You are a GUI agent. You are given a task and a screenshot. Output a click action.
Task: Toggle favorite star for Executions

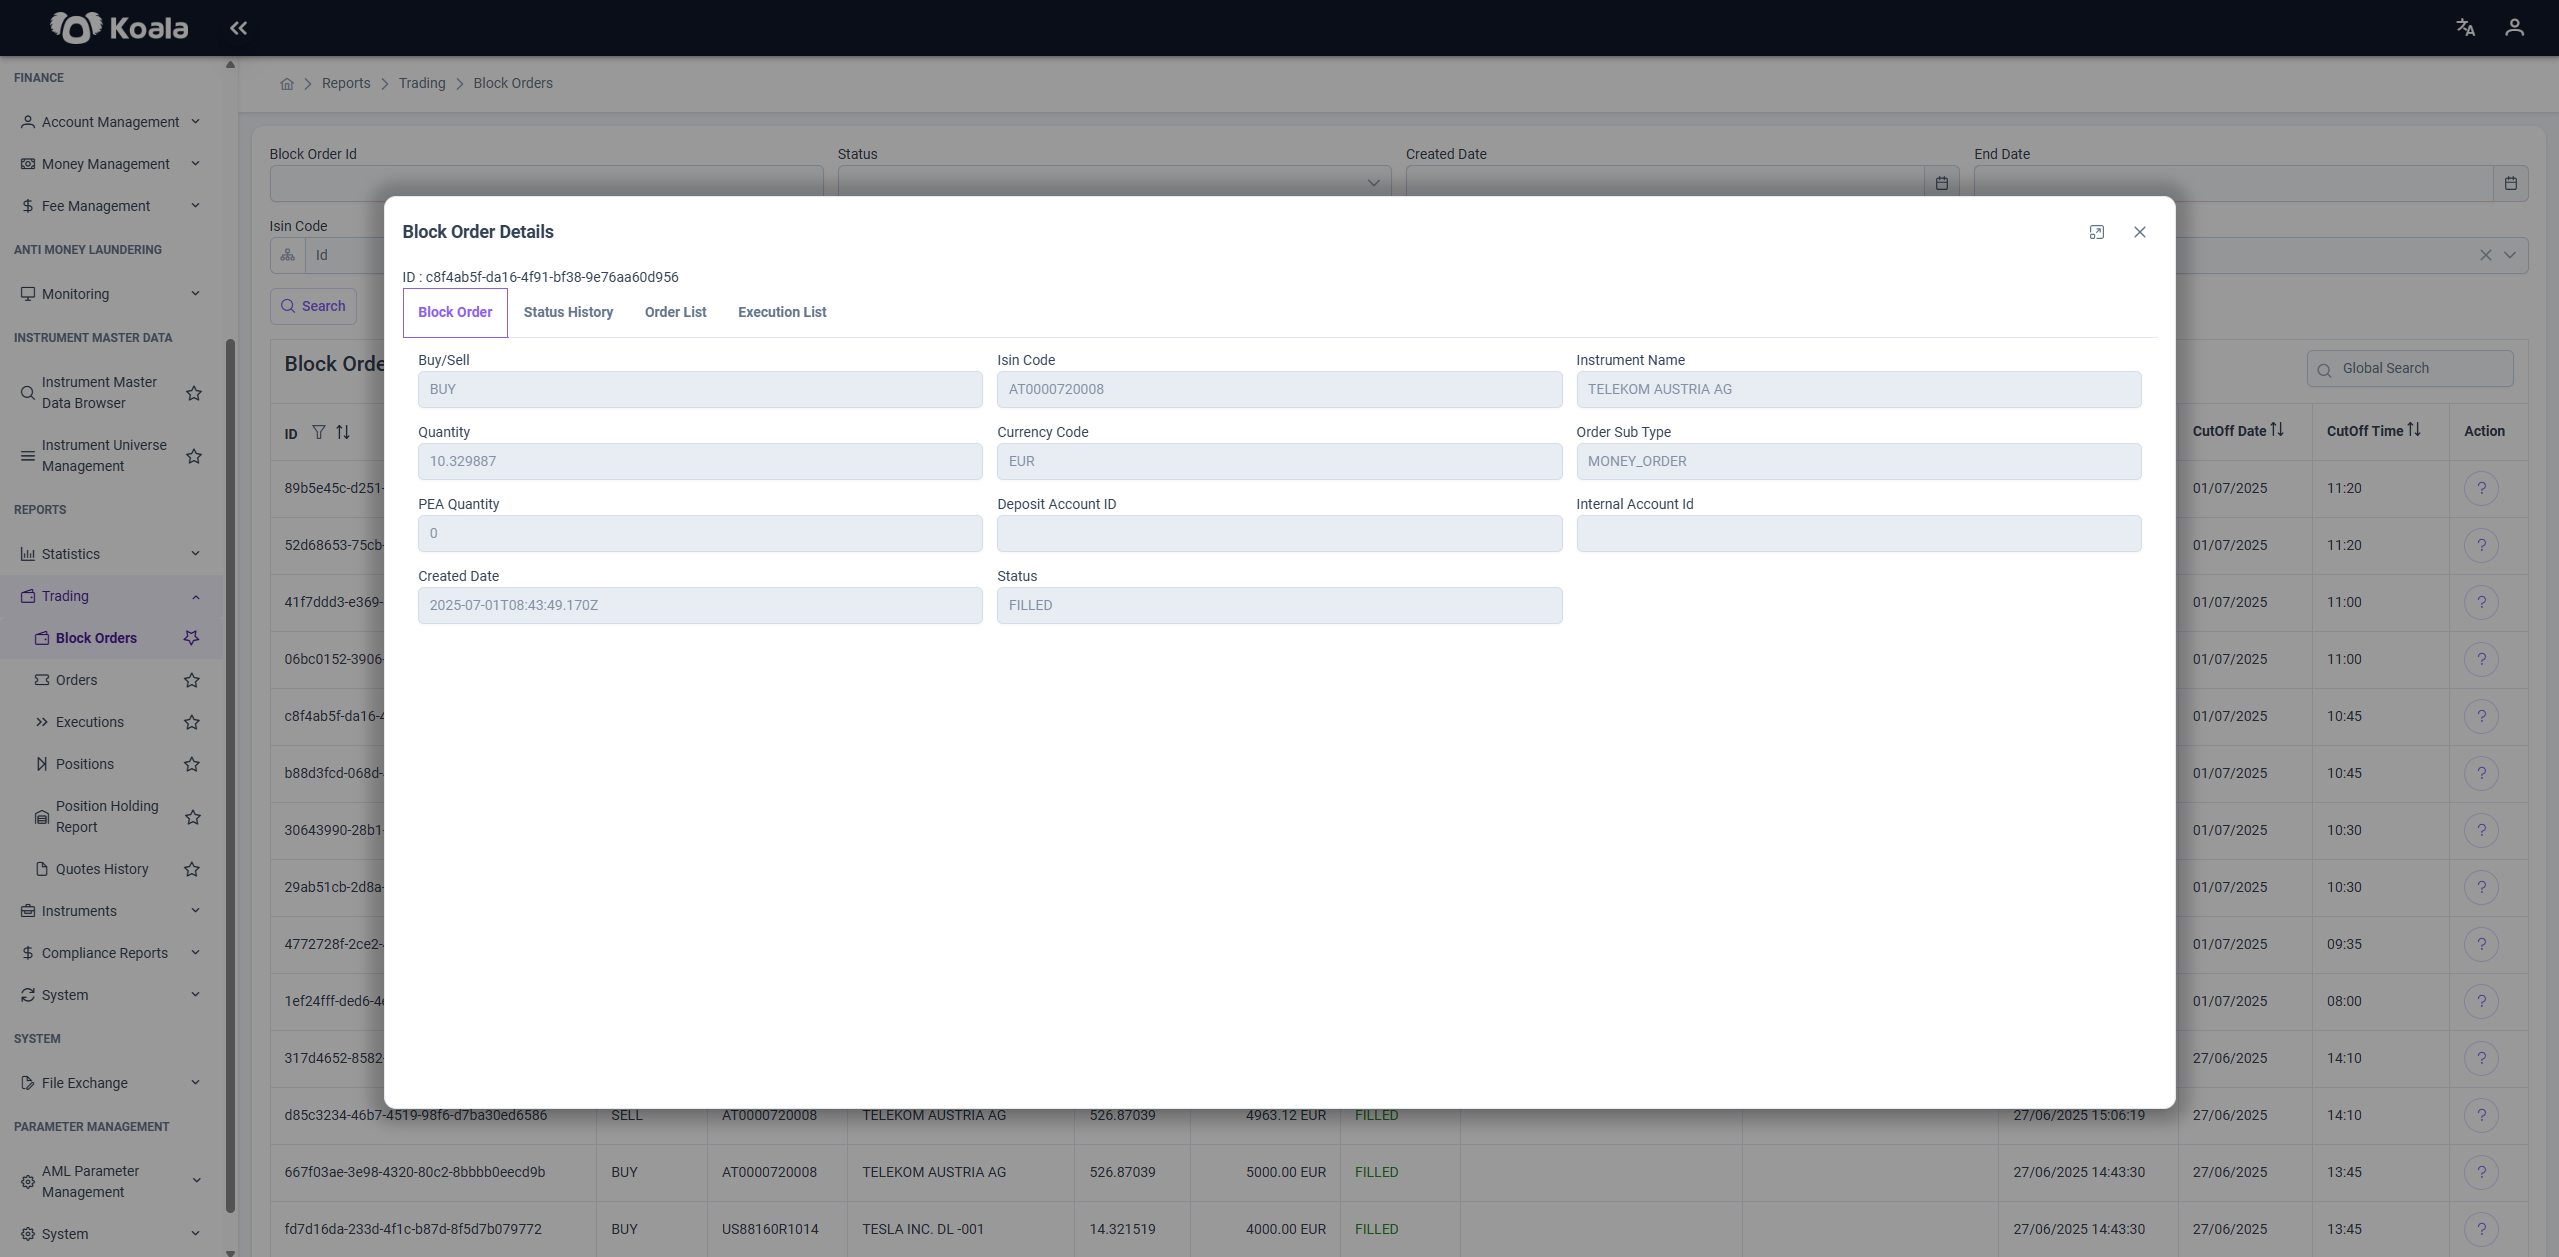pos(192,722)
